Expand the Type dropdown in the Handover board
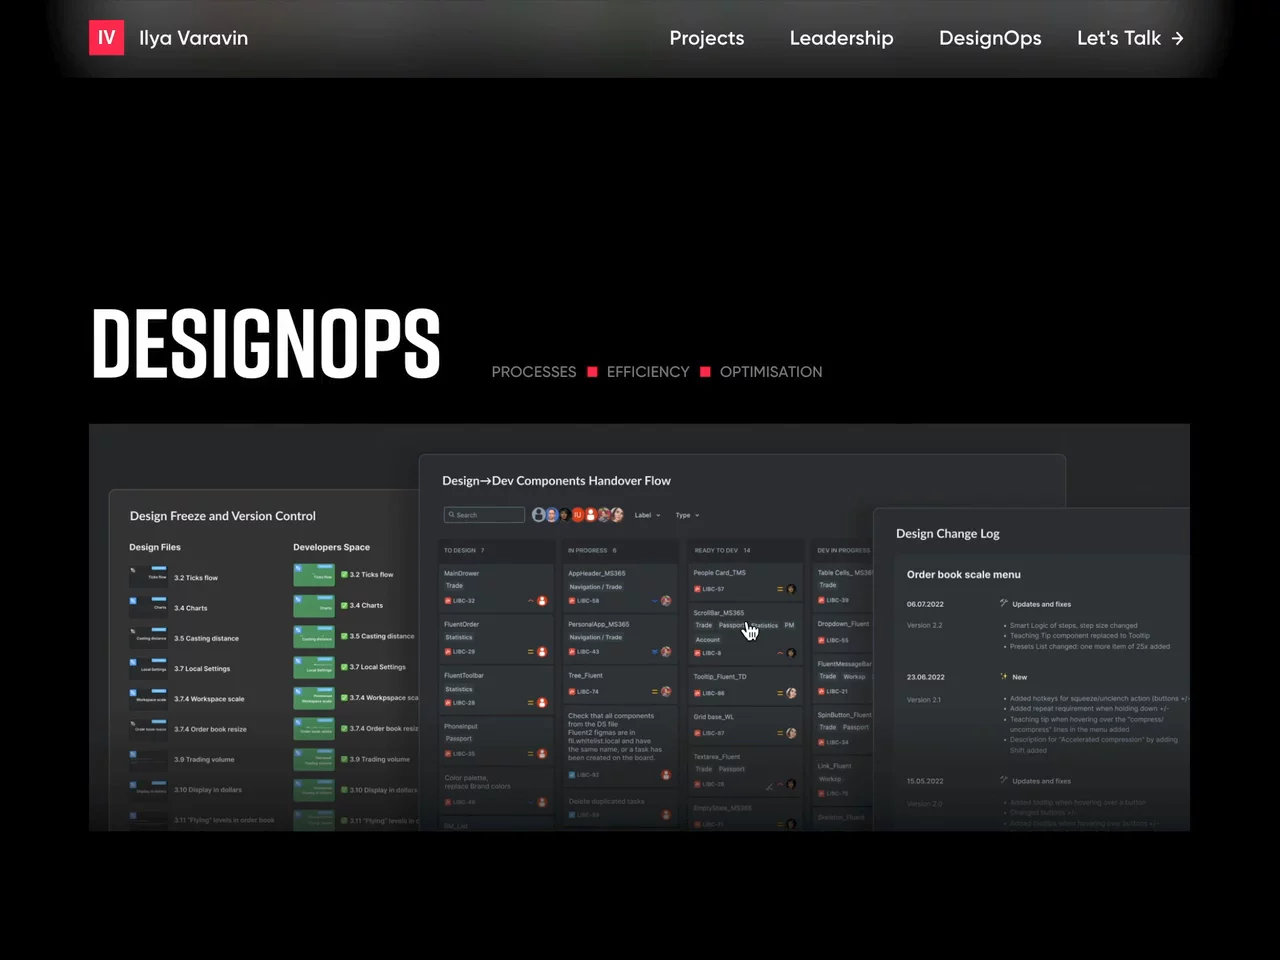The width and height of the screenshot is (1280, 960). (x=687, y=515)
